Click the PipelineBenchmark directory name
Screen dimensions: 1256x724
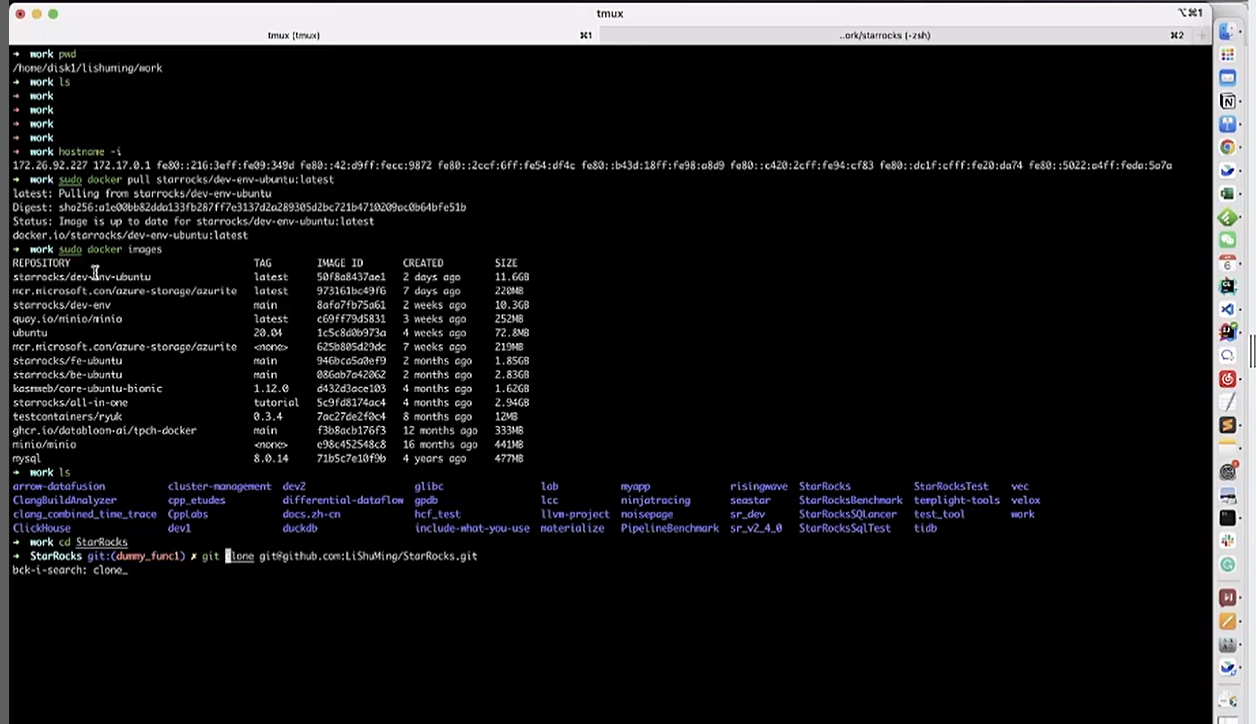(669, 528)
